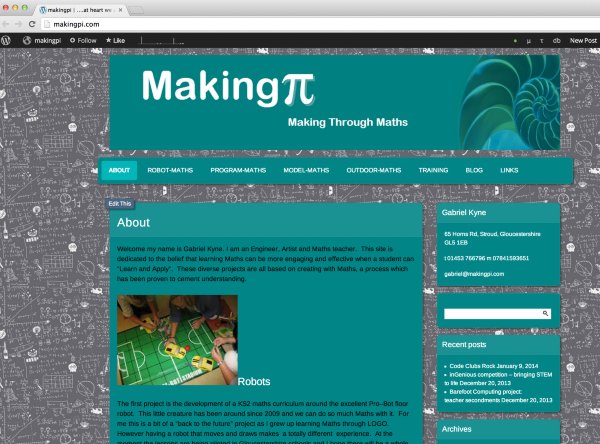Select the PROGRAM-MATHS navigation item
Screen dimensions: 600x444
238,170
